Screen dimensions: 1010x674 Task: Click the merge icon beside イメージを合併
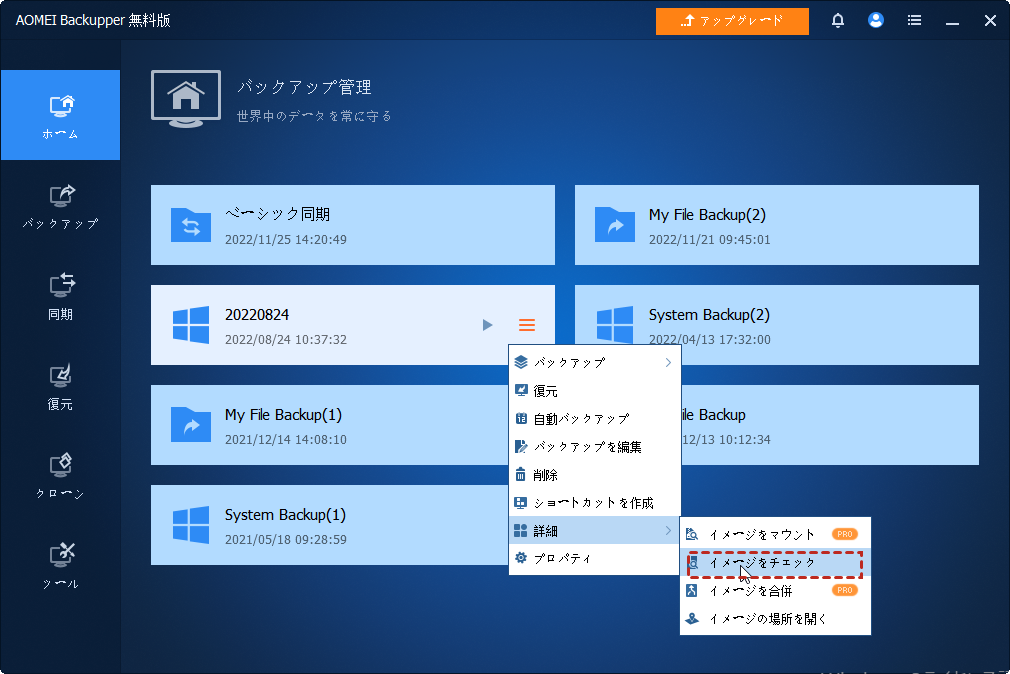[x=692, y=590]
